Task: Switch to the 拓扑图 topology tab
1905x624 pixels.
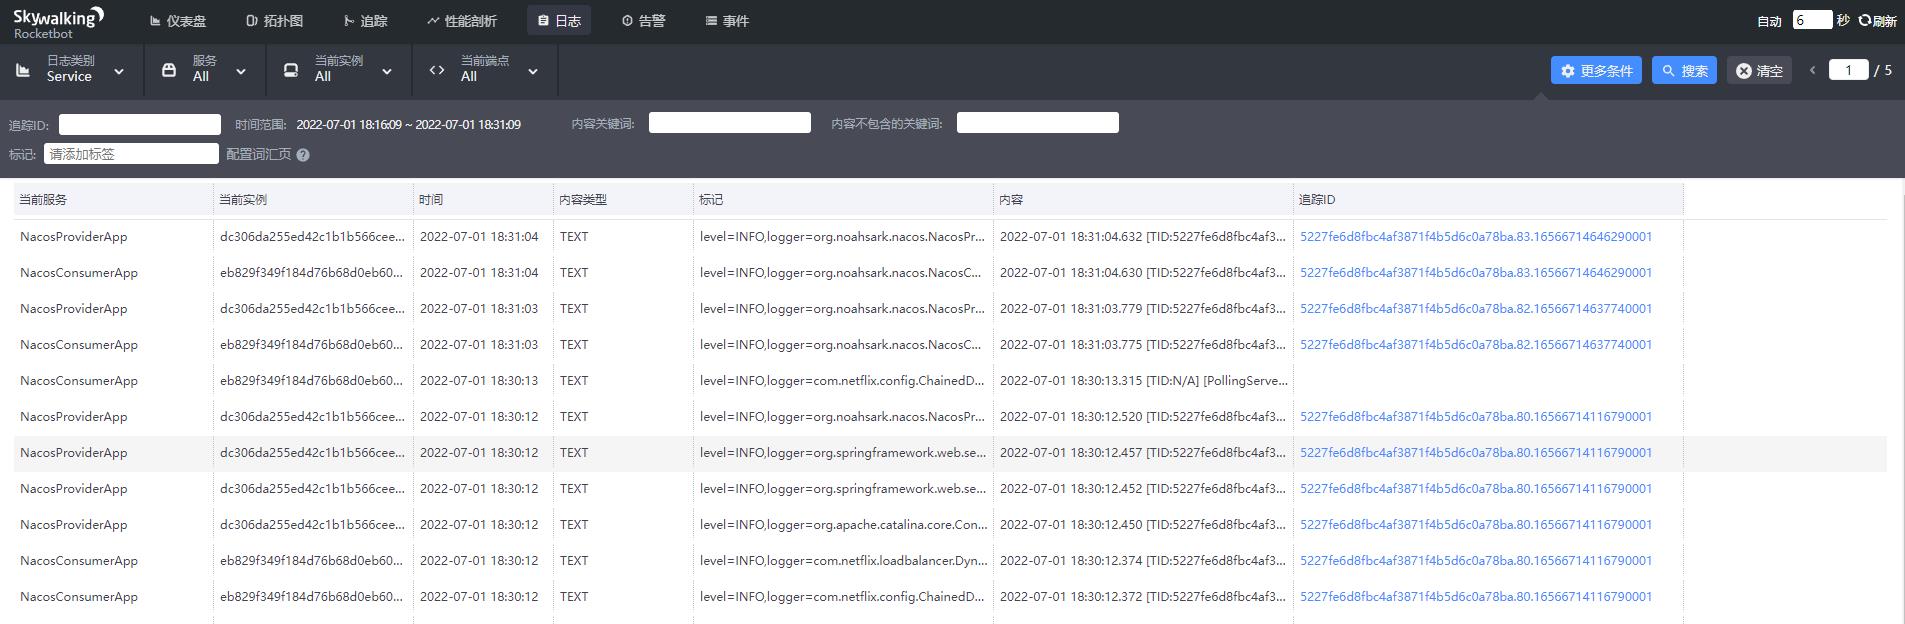Action: tap(275, 21)
